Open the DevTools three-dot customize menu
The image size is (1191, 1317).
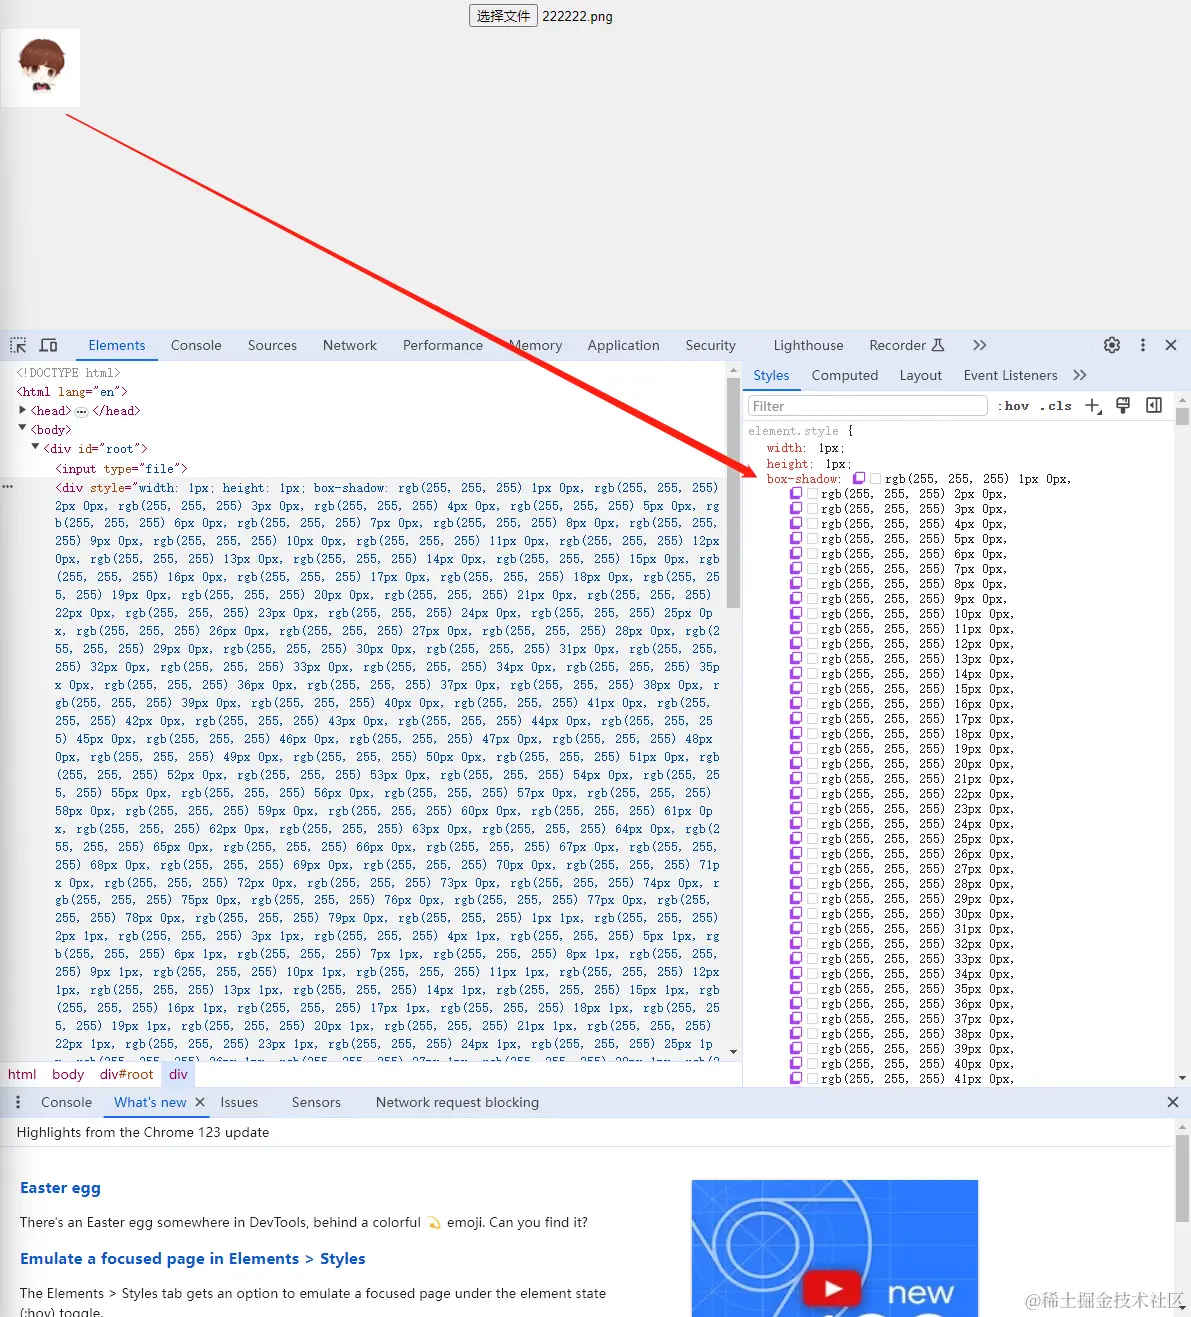pos(1143,345)
